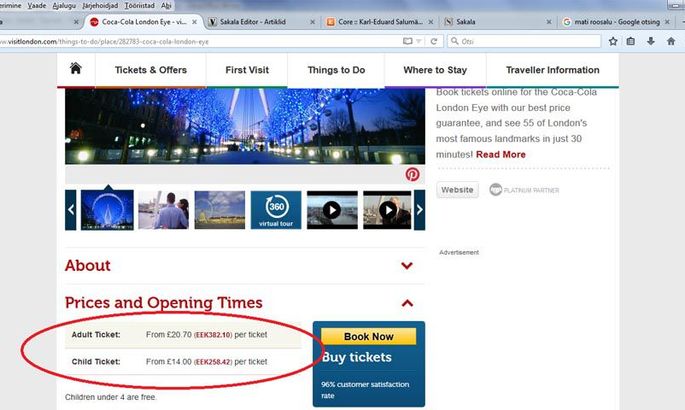Open the 360 virtual tour thumbnail

pos(276,210)
